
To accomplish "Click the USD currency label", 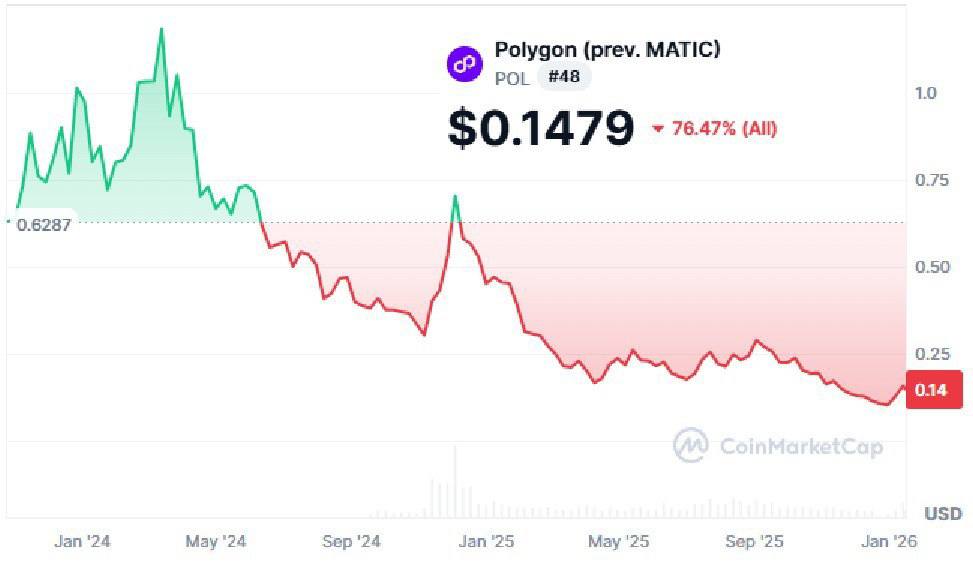I will pos(942,514).
